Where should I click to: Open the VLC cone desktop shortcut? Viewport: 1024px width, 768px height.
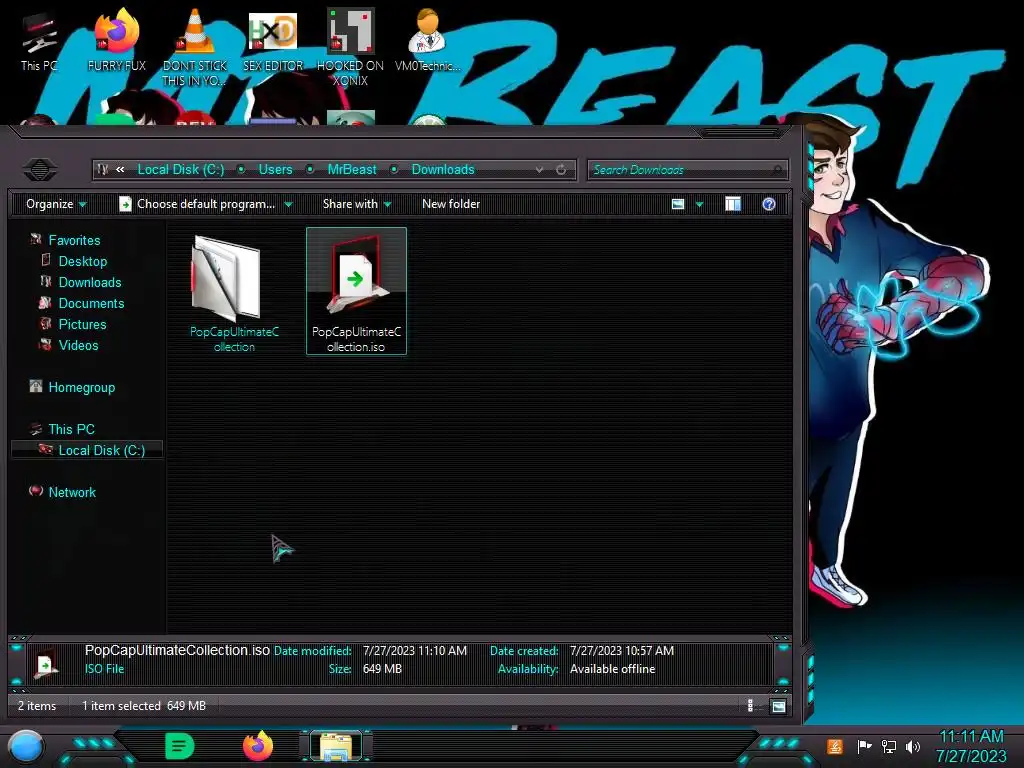tap(195, 47)
